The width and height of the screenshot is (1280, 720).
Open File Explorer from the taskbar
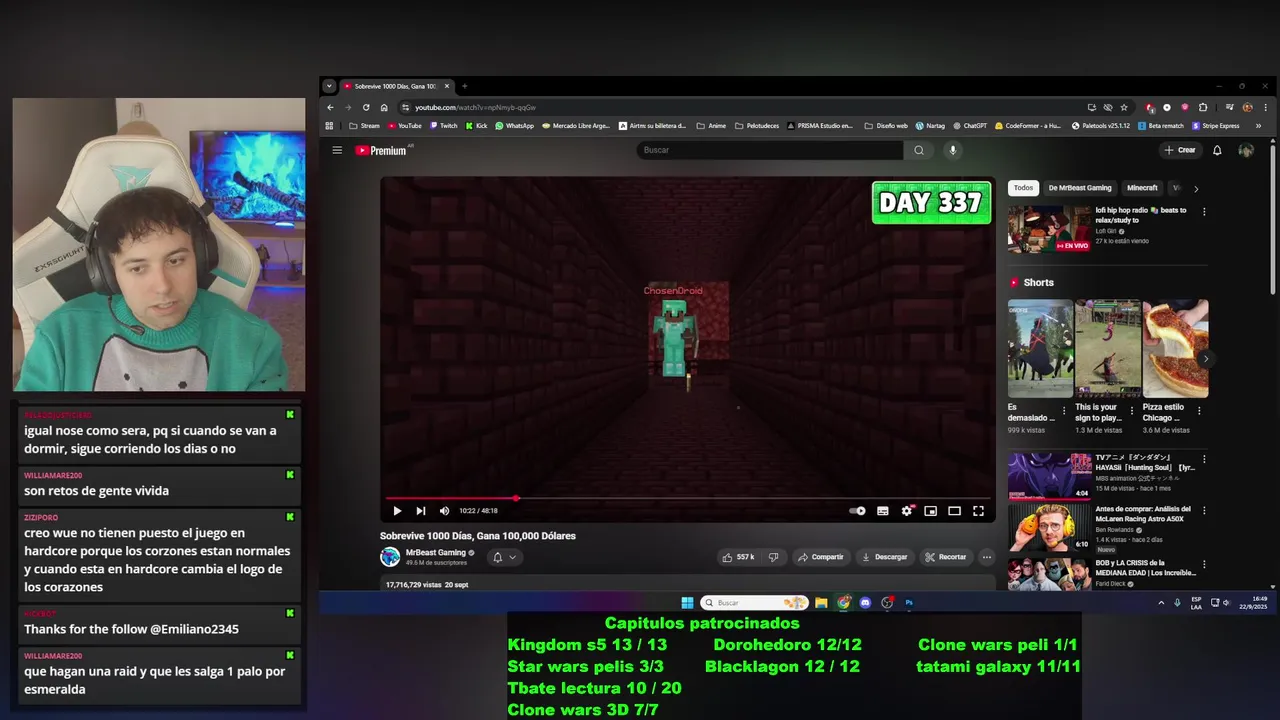(x=821, y=603)
